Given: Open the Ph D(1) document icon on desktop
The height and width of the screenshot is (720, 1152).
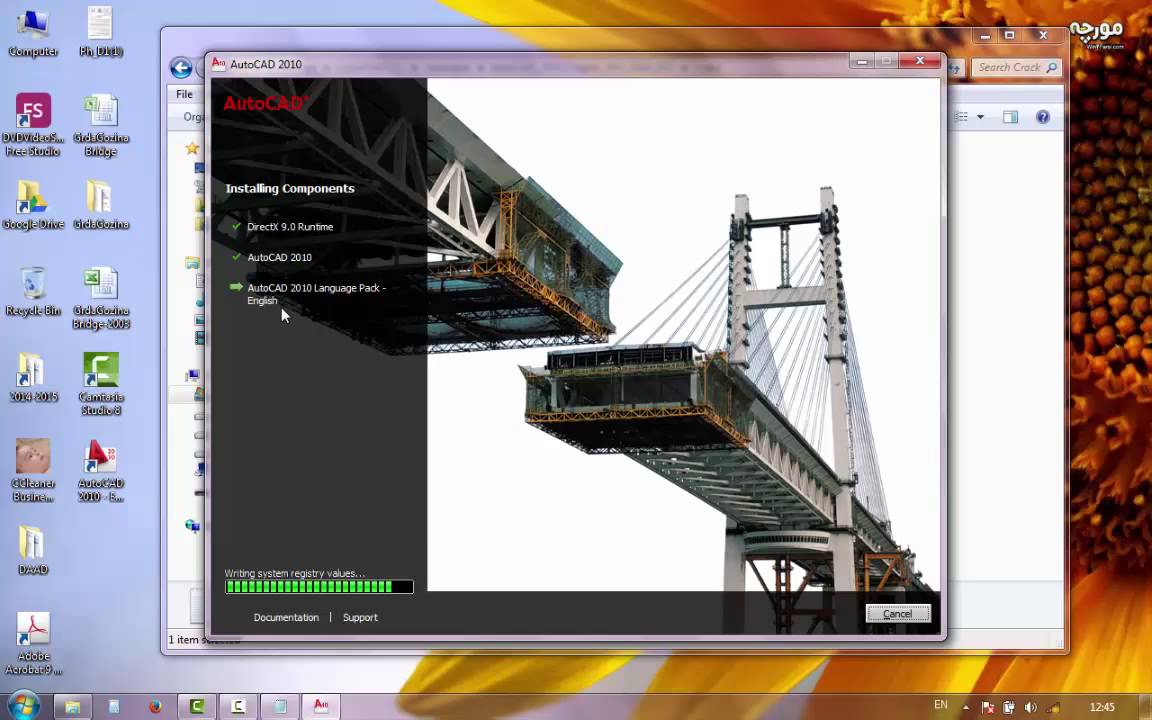Looking at the screenshot, I should pos(101,33).
